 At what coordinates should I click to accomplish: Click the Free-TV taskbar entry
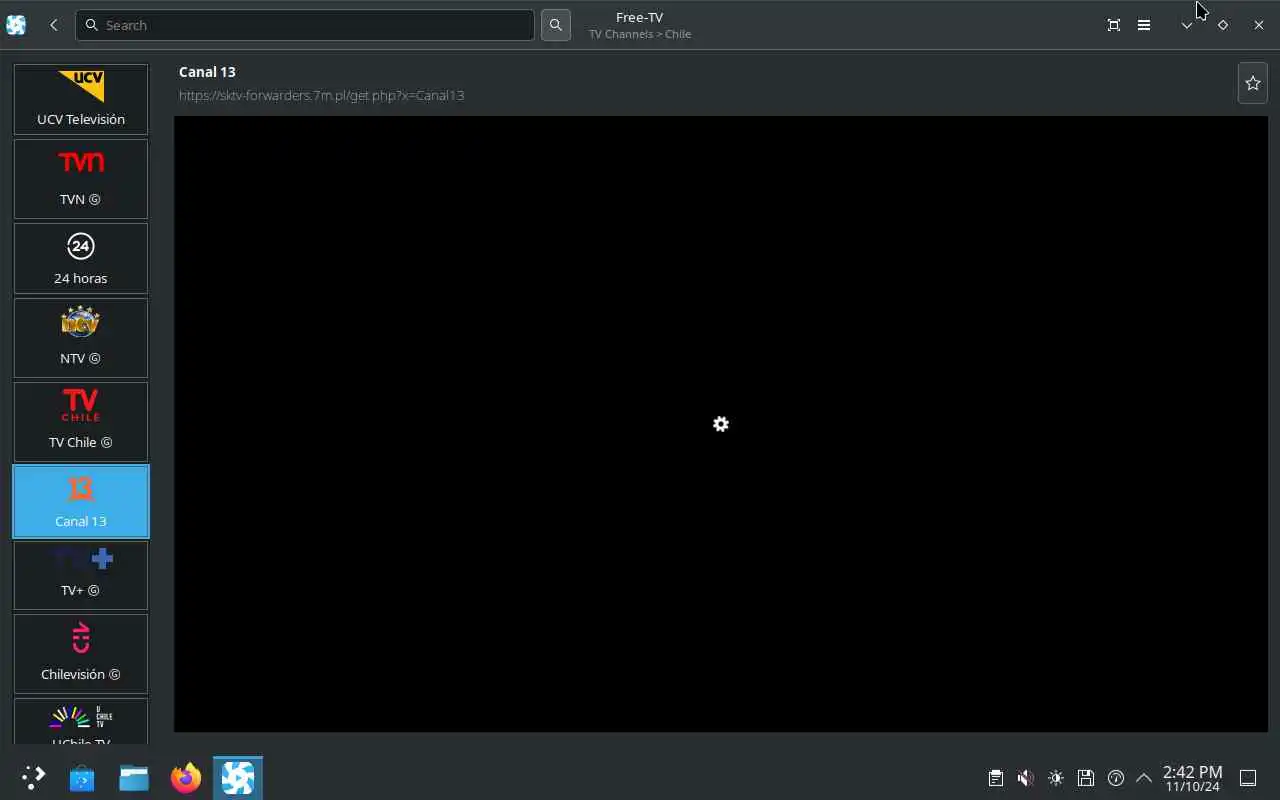(x=238, y=777)
